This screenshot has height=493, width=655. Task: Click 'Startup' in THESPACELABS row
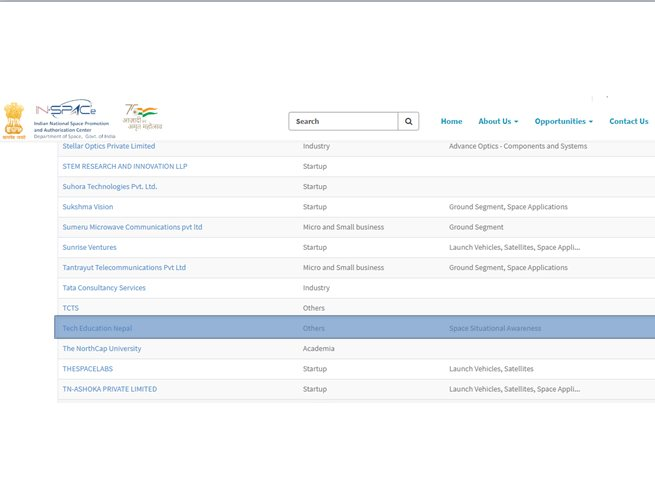(x=315, y=369)
